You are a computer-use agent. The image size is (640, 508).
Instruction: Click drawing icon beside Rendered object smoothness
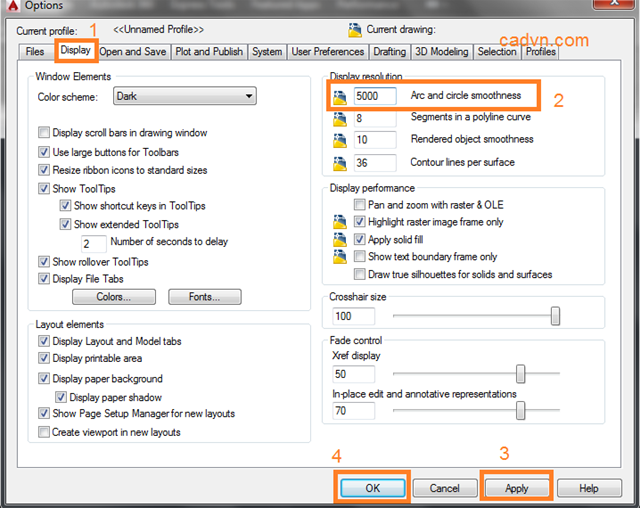pyautogui.click(x=340, y=141)
